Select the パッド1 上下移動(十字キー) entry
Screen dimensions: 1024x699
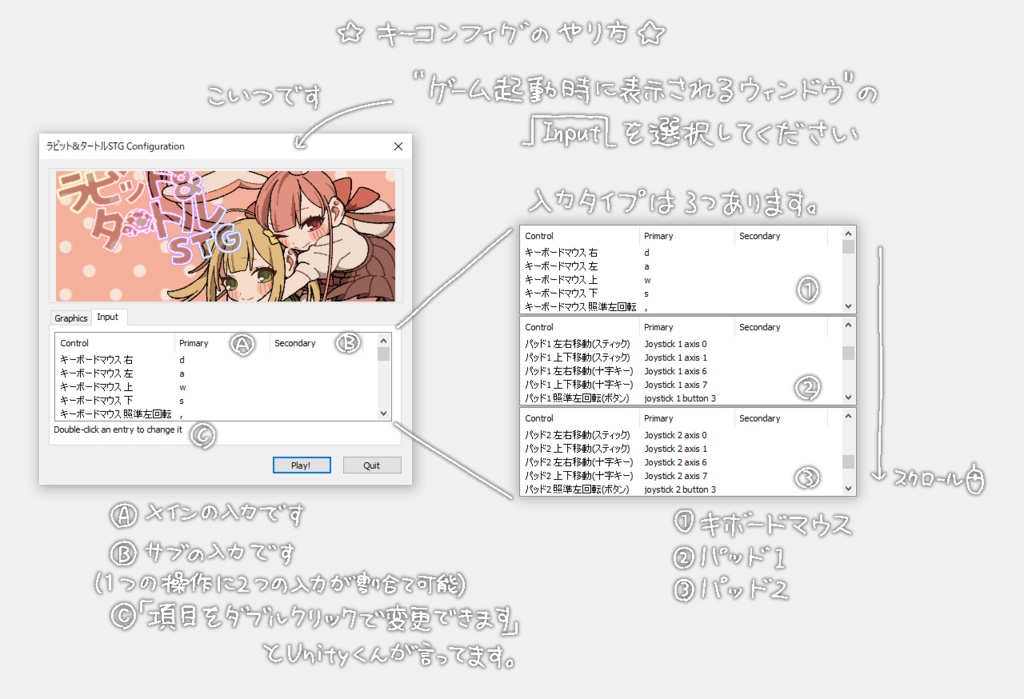(579, 385)
